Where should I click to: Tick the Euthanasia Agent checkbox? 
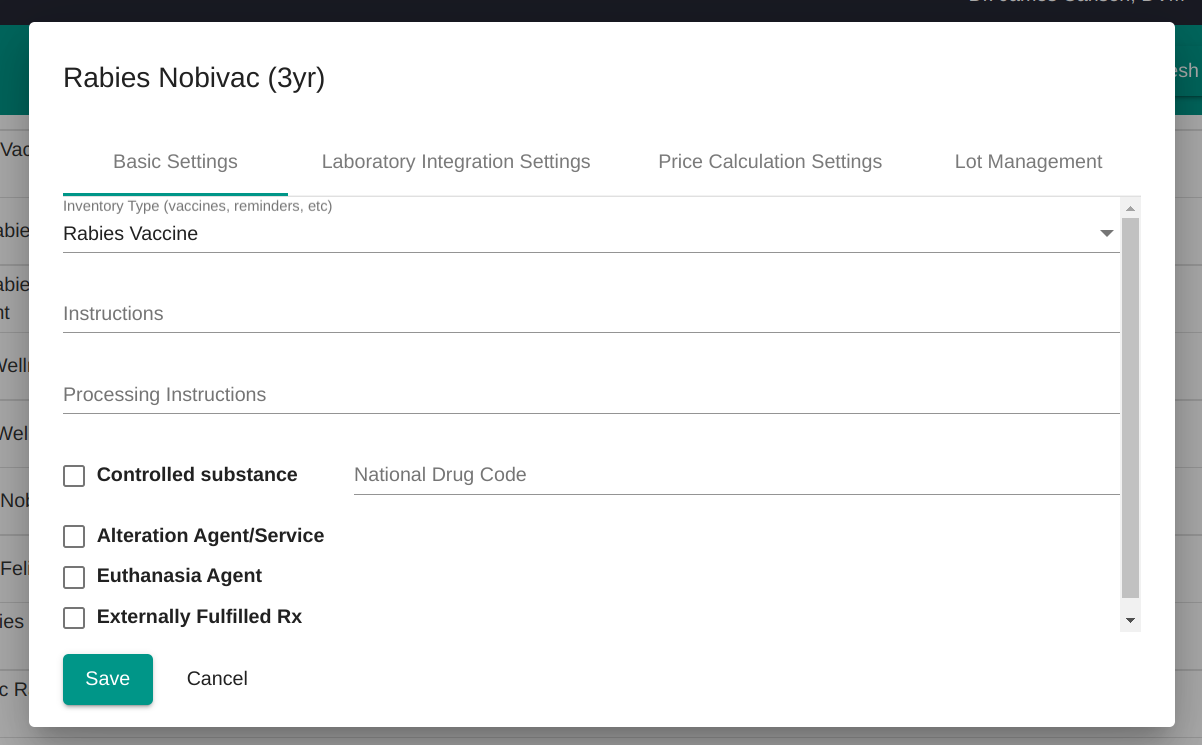pyautogui.click(x=74, y=577)
